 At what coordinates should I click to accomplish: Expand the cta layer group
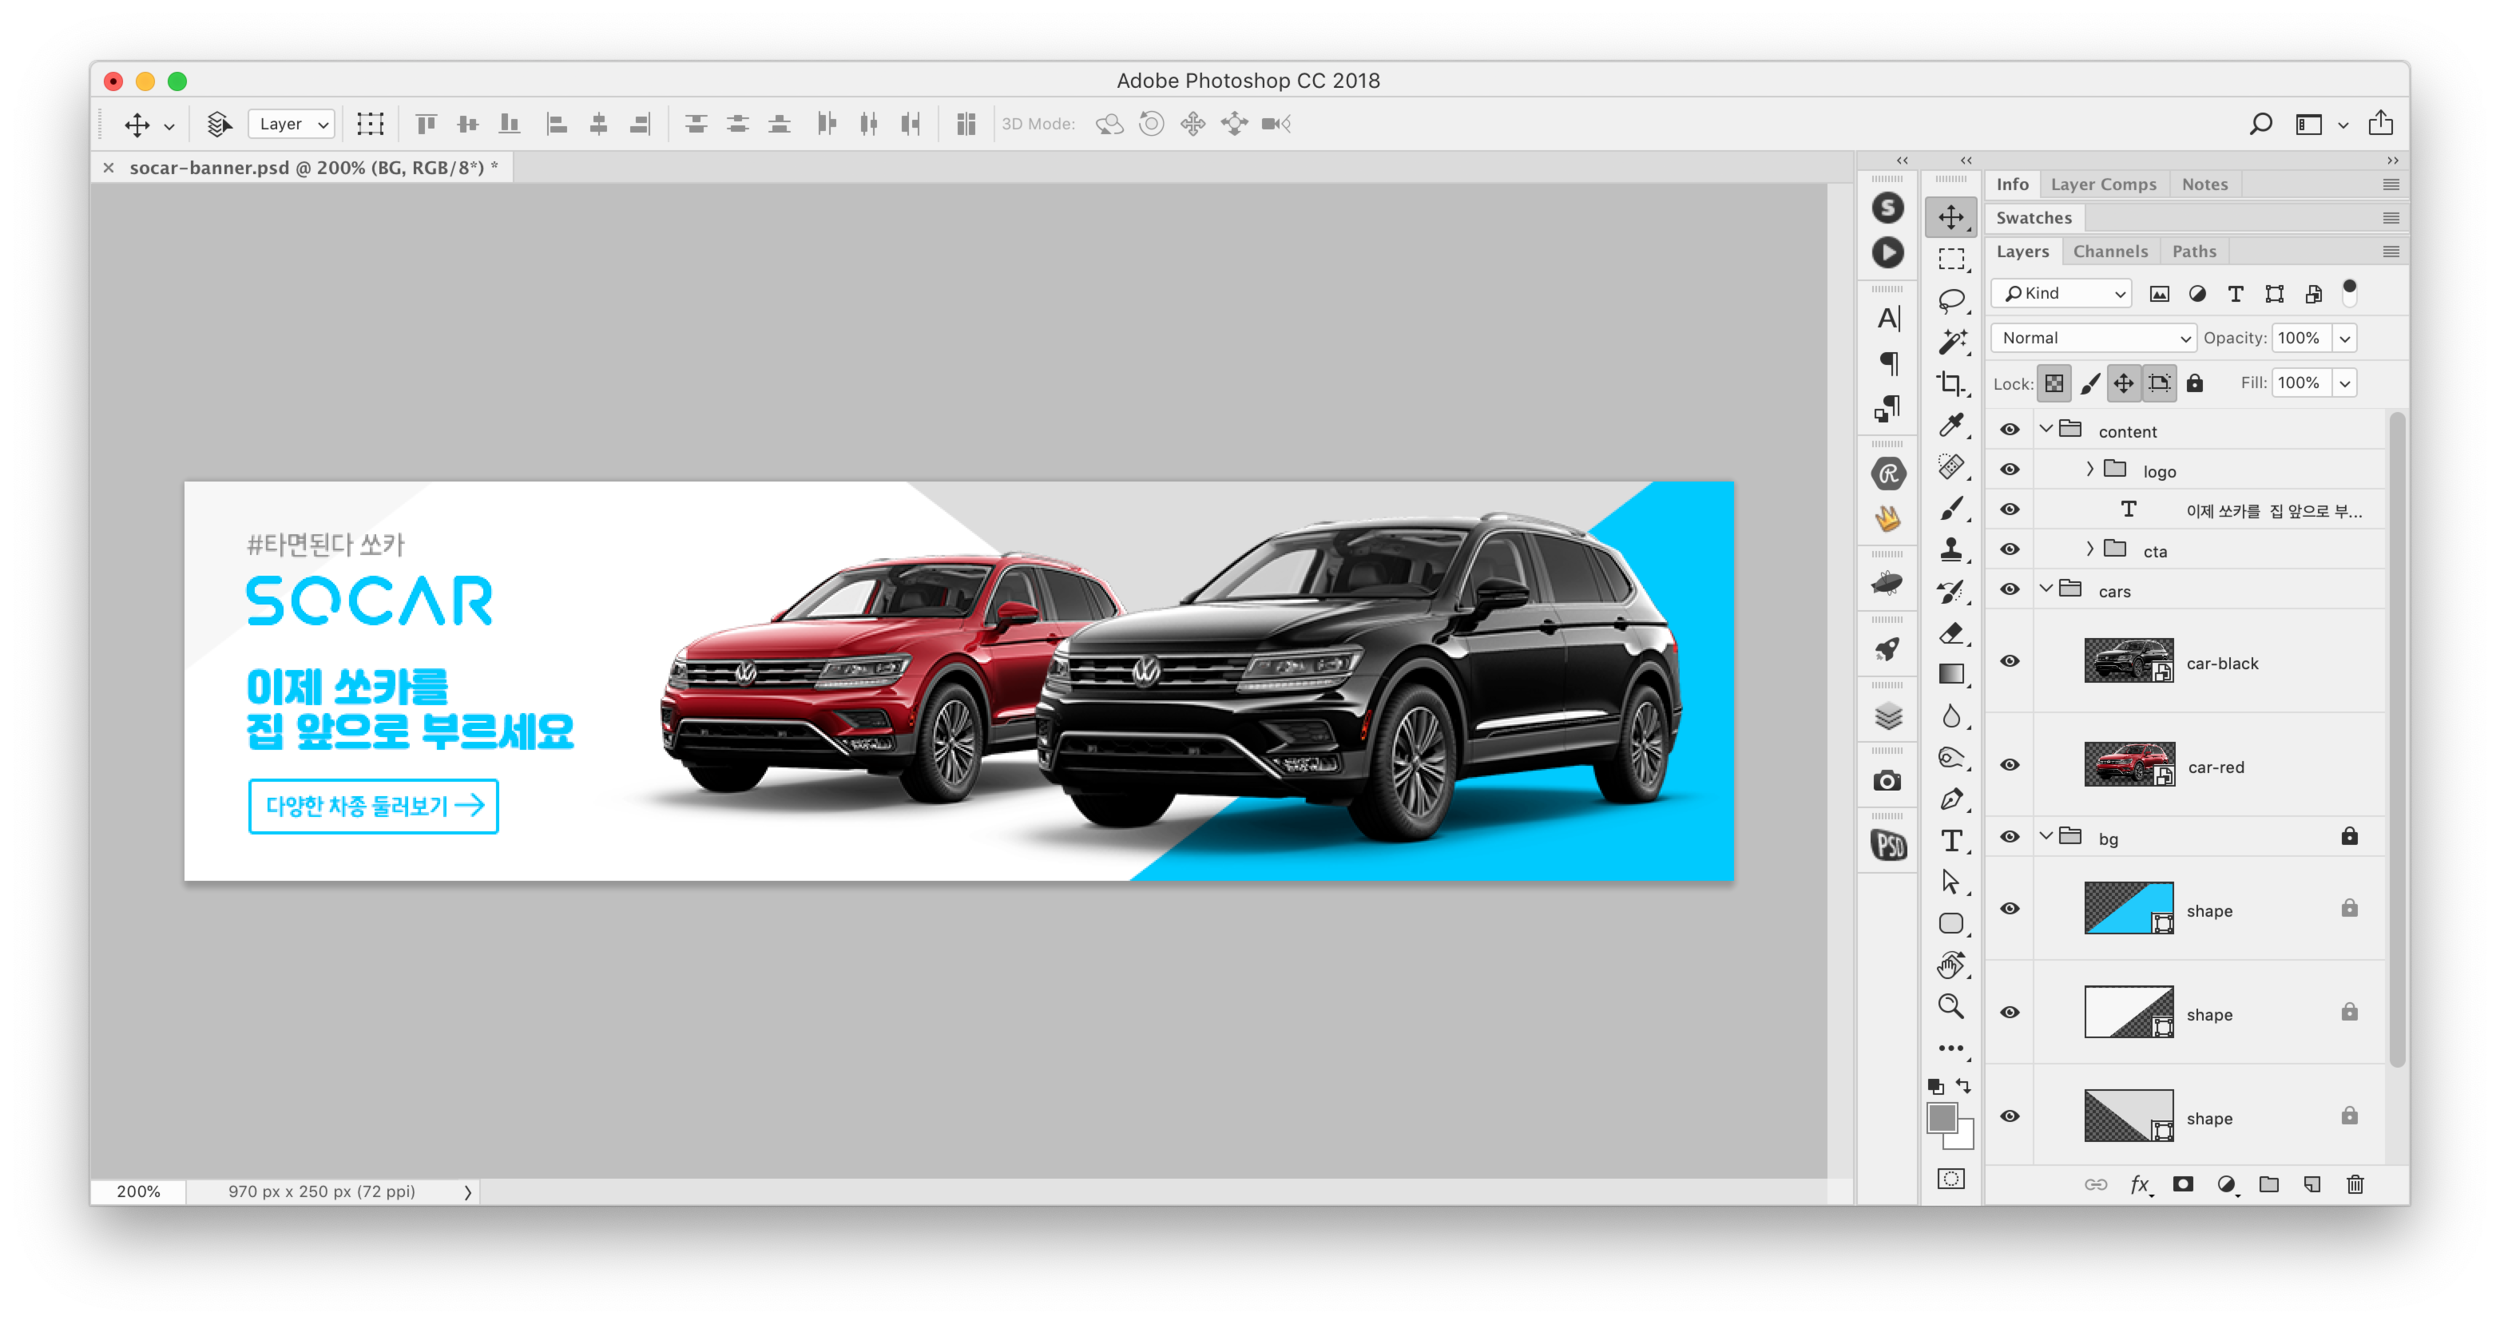pyautogui.click(x=2089, y=549)
